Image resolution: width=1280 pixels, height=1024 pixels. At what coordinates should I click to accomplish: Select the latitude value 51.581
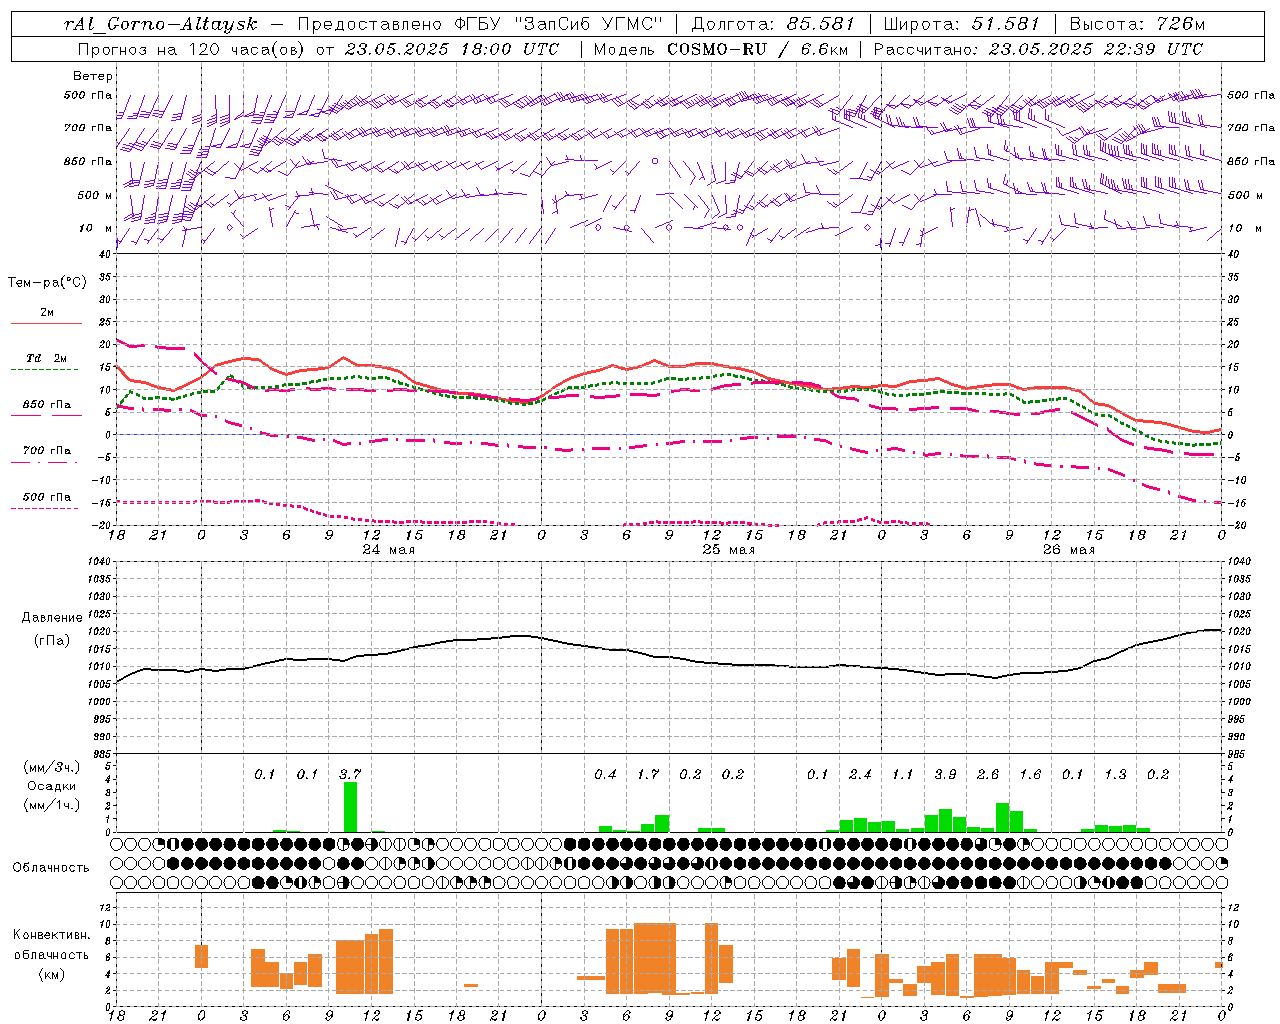tap(1006, 24)
